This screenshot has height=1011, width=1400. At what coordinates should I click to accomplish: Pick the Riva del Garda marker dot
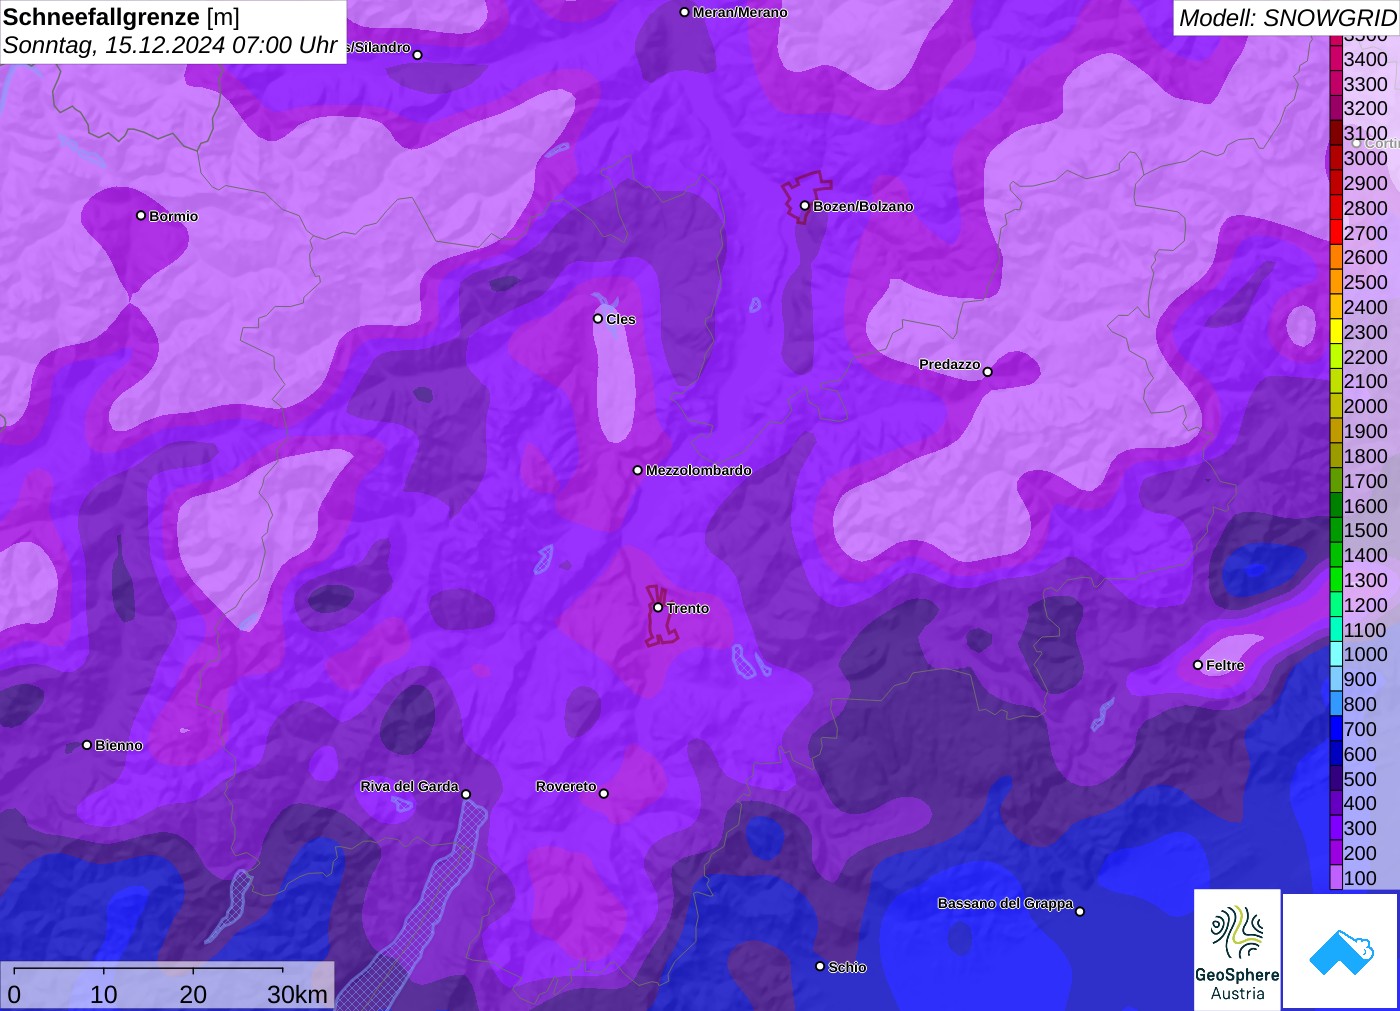pyautogui.click(x=466, y=794)
